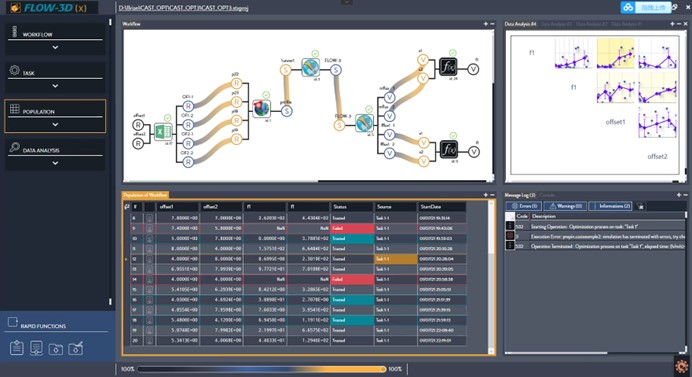Click the Excel node in the workflow
692x377 pixels.
tap(163, 131)
